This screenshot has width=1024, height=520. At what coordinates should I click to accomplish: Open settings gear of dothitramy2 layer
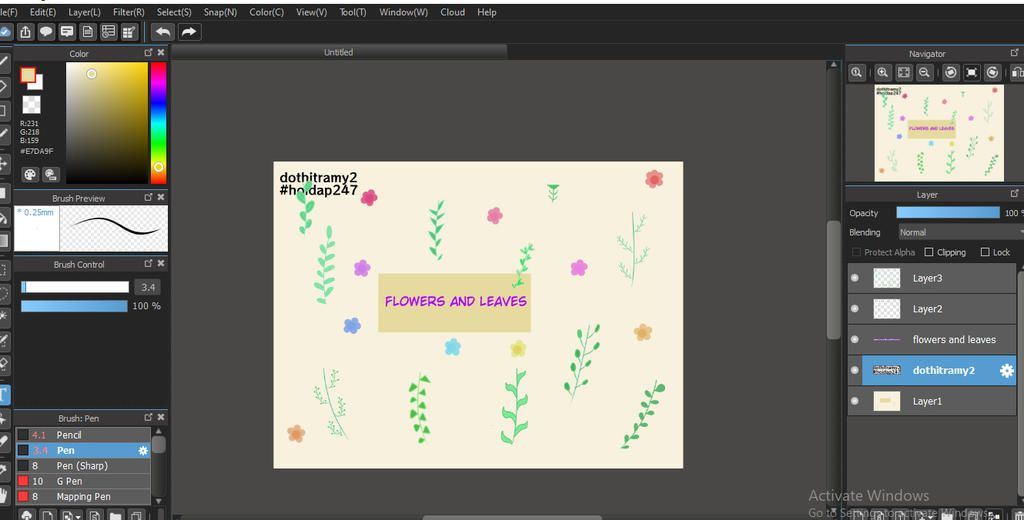coord(1006,370)
